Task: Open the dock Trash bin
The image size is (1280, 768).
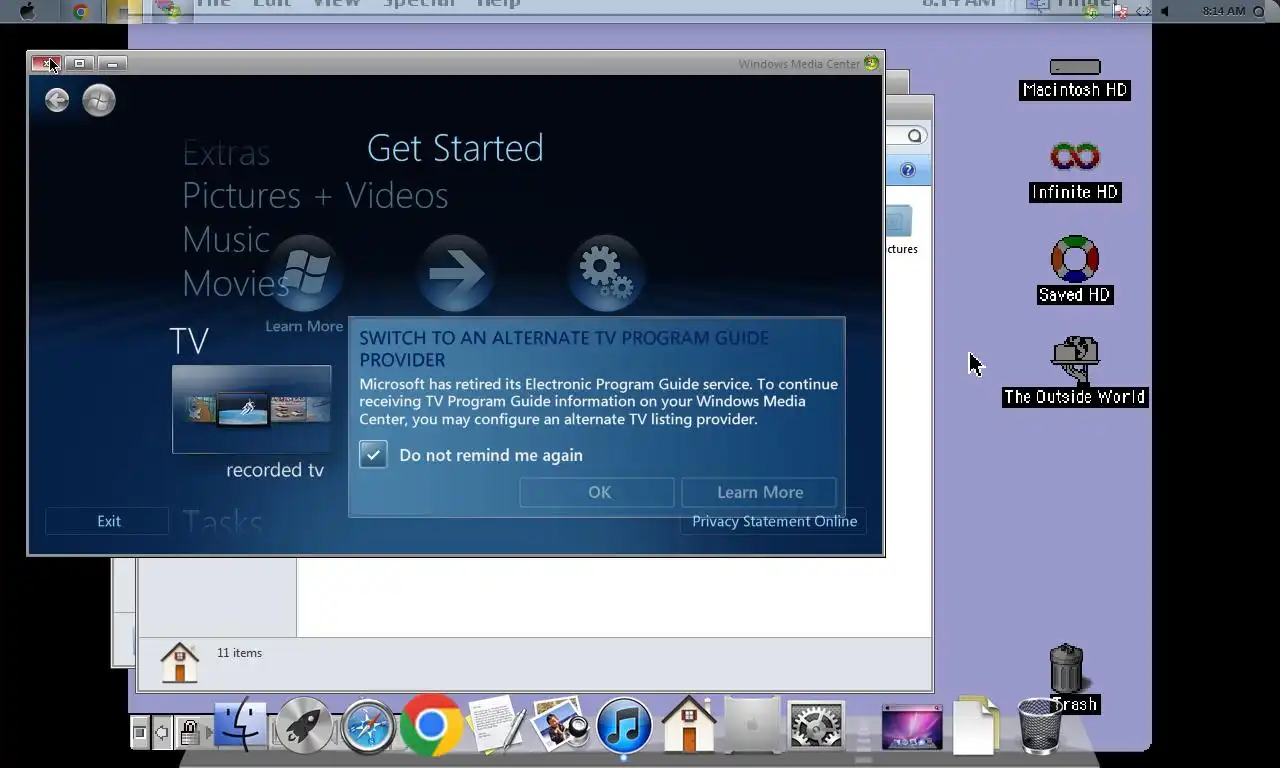Action: 1040,725
